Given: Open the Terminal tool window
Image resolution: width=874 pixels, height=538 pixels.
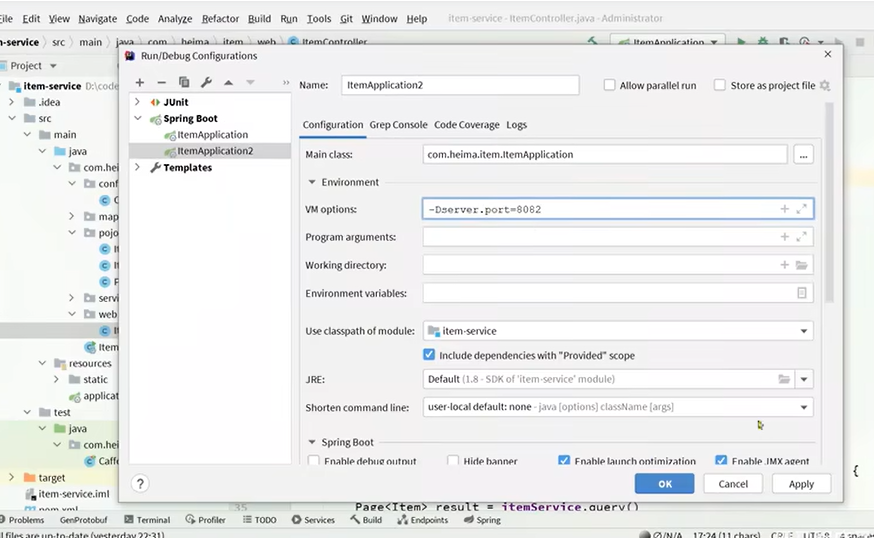Looking at the screenshot, I should coord(147,520).
